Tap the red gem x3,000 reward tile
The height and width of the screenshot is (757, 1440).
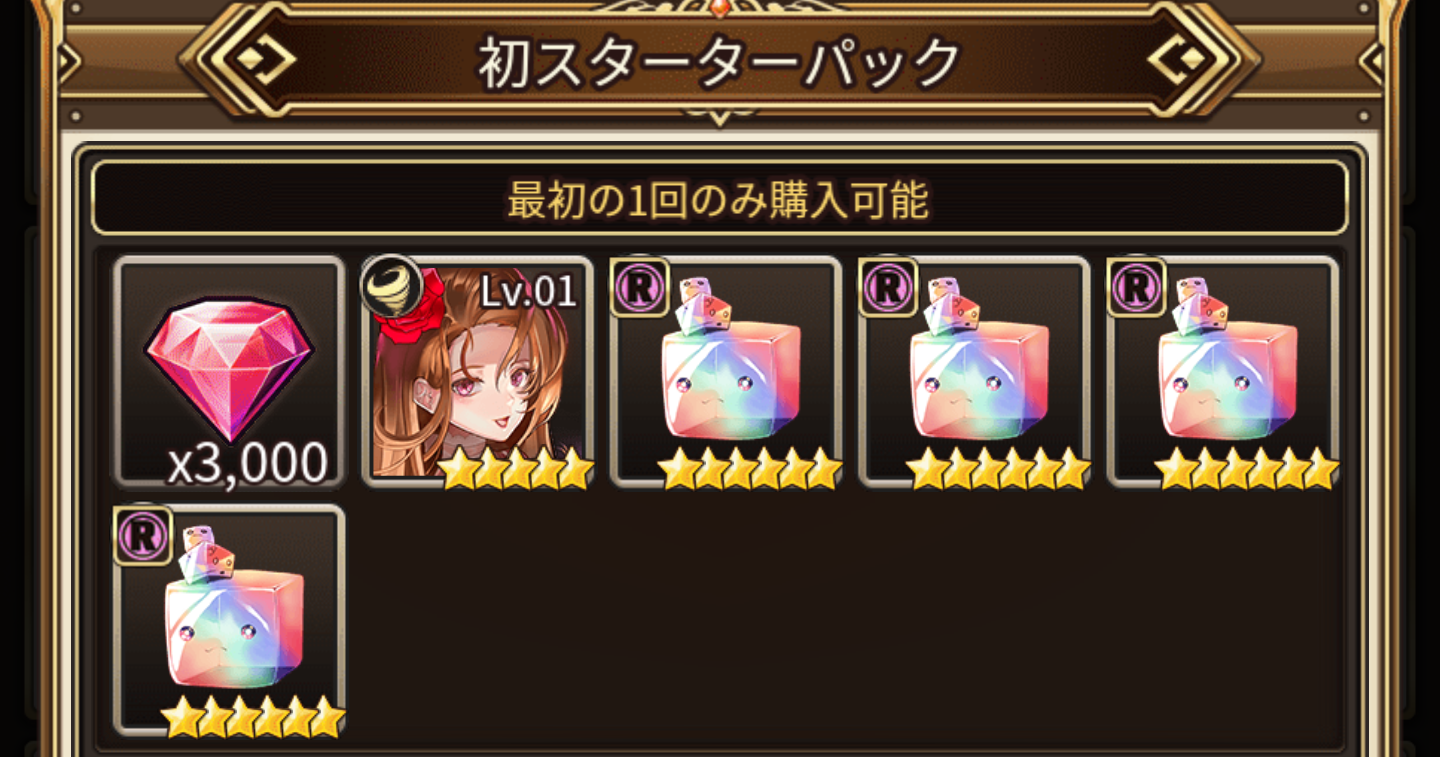230,372
